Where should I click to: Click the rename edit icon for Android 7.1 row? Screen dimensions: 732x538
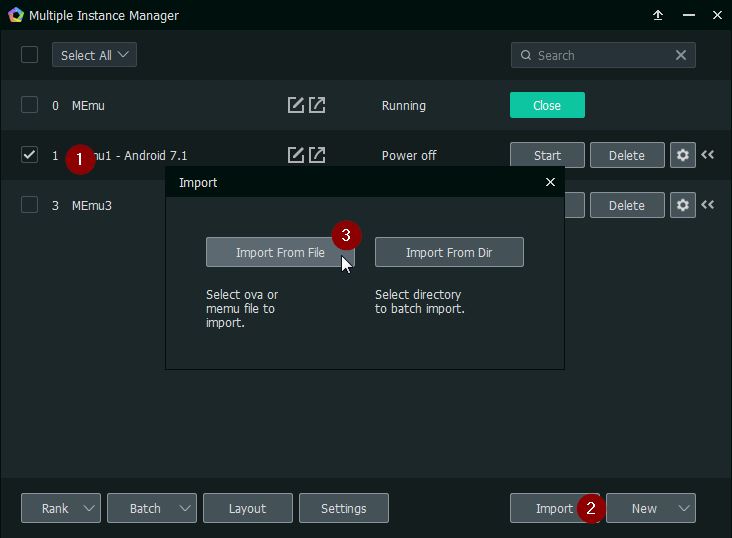tap(296, 155)
